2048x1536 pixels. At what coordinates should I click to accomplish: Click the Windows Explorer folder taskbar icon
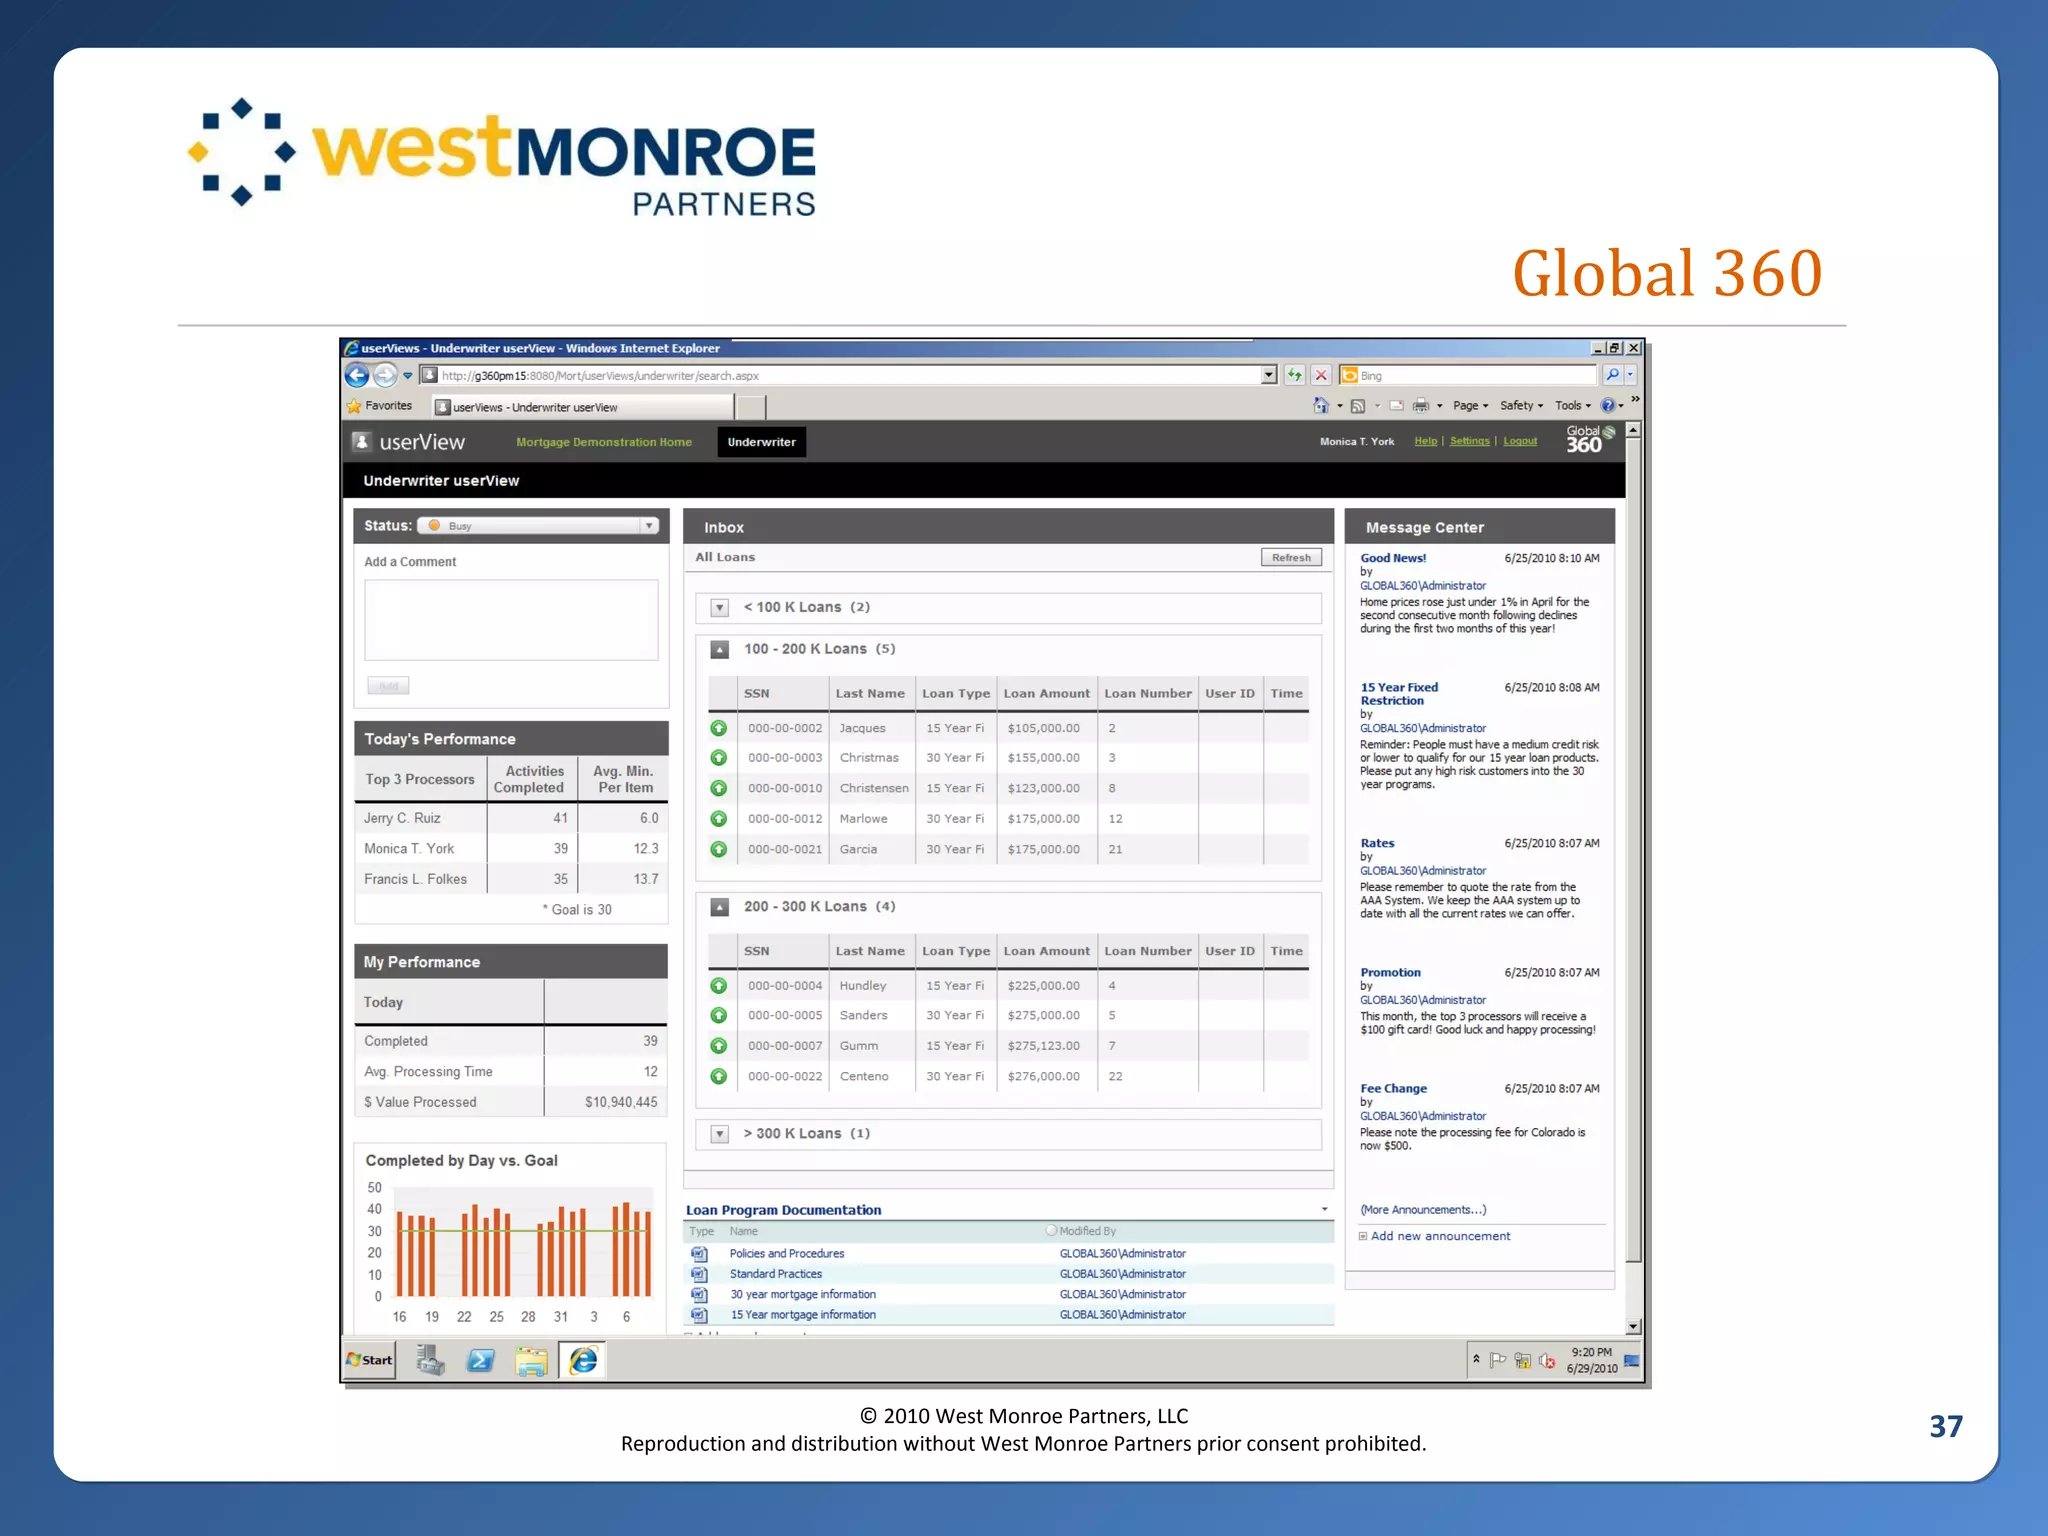tap(531, 1361)
